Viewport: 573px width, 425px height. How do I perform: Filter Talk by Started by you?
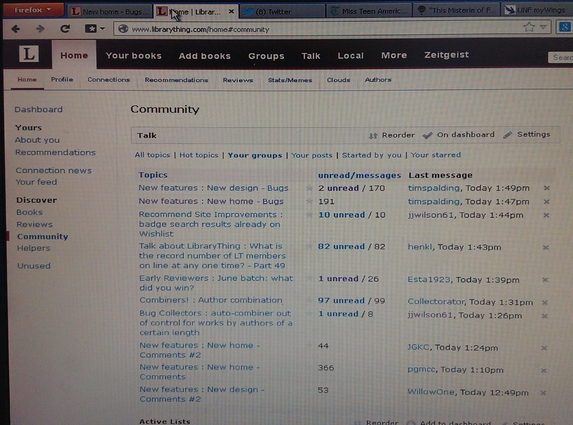click(x=371, y=155)
